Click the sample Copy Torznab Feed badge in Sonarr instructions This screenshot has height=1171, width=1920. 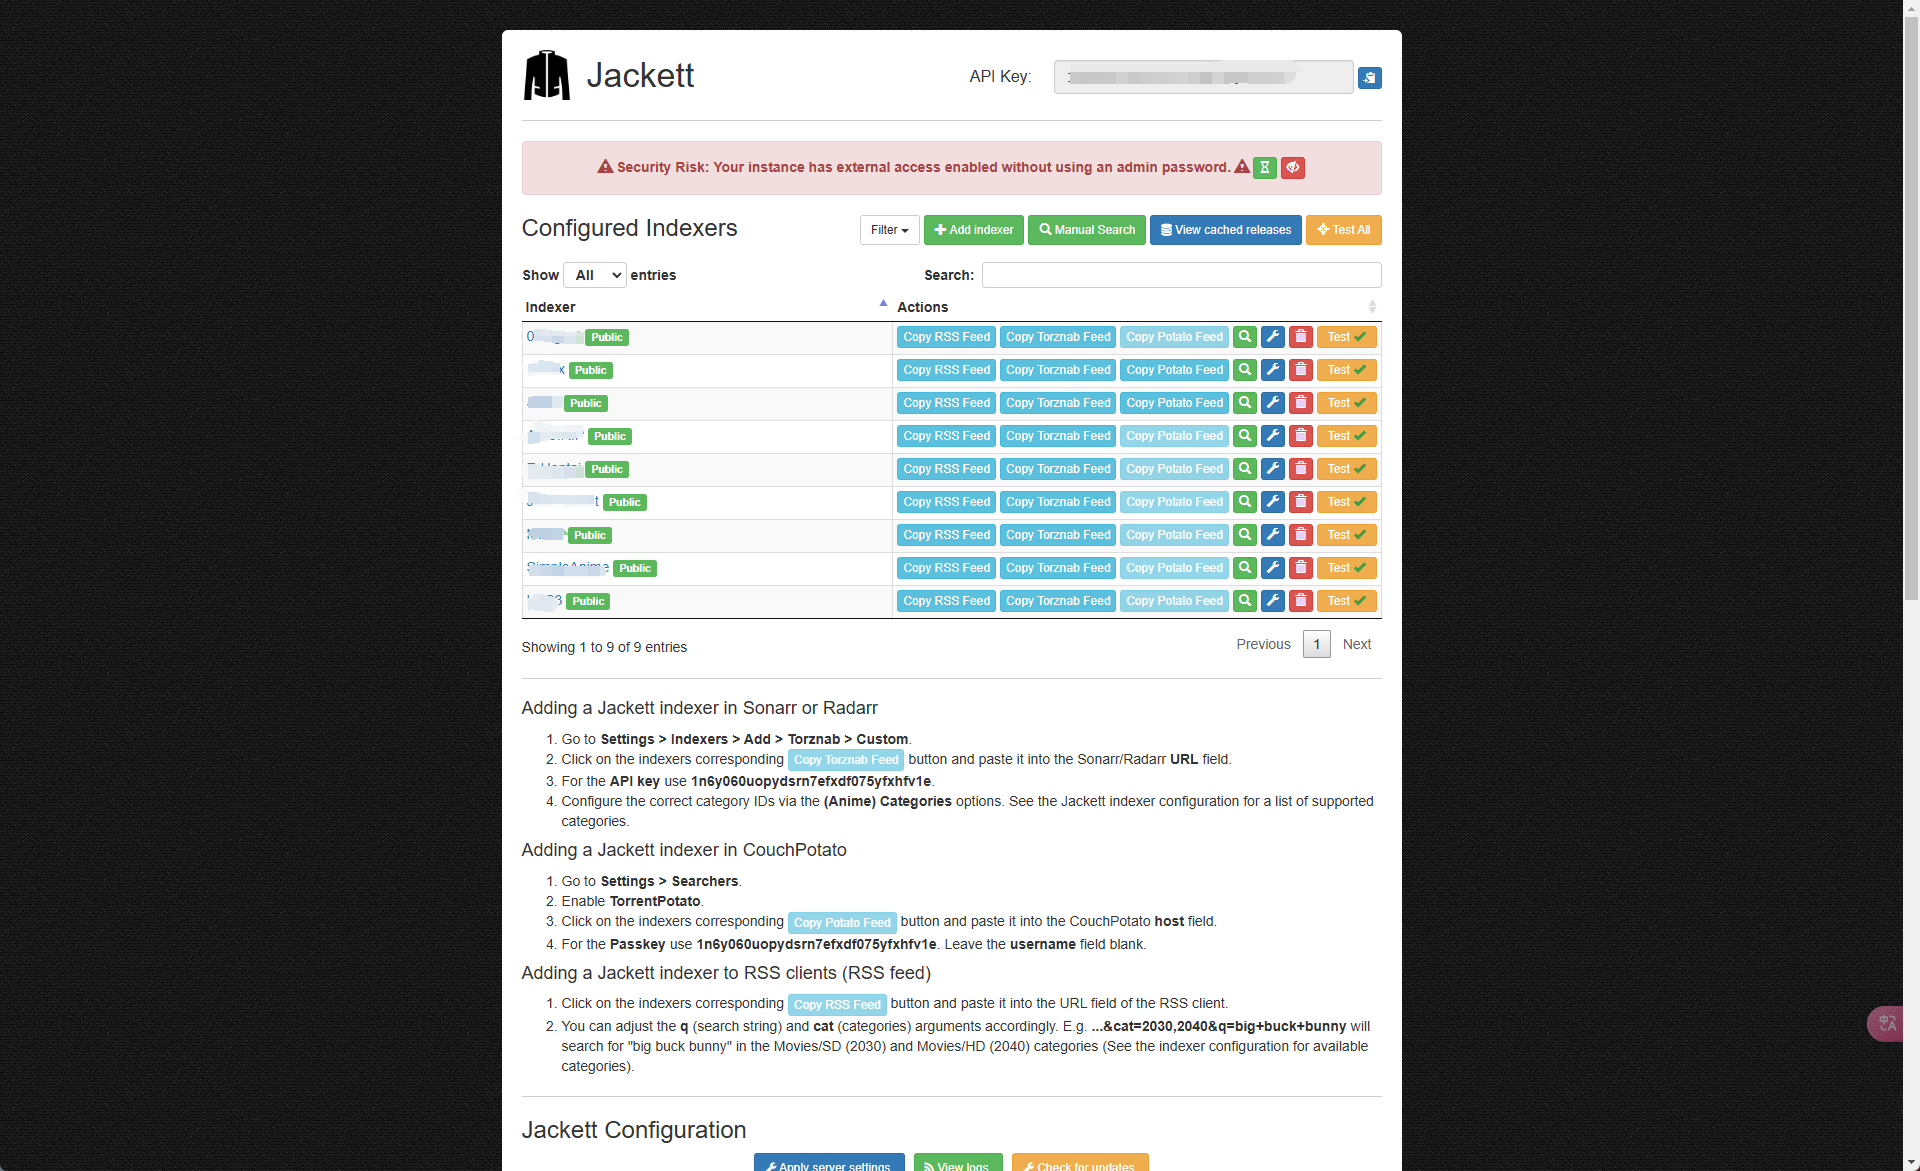coord(846,760)
